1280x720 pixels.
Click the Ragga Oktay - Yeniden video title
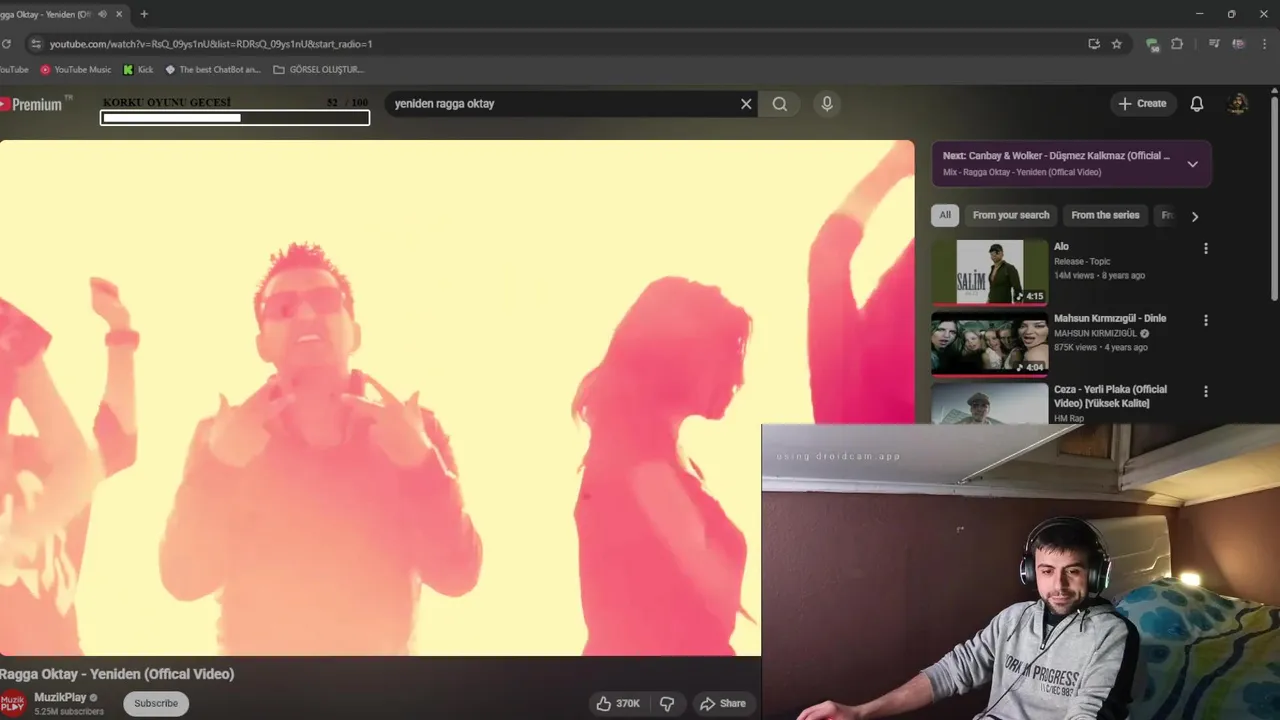coord(117,674)
